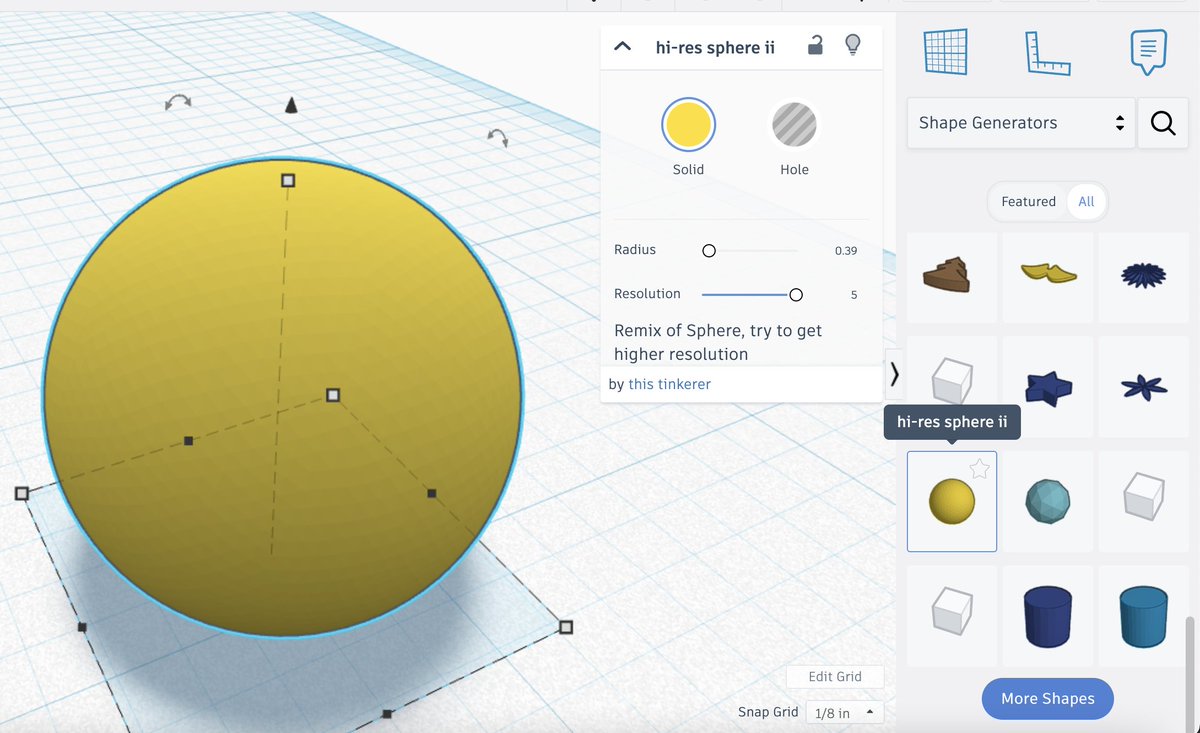Click the lightbulb icon in the shape panel
Viewport: 1200px width, 733px height.
coord(852,45)
